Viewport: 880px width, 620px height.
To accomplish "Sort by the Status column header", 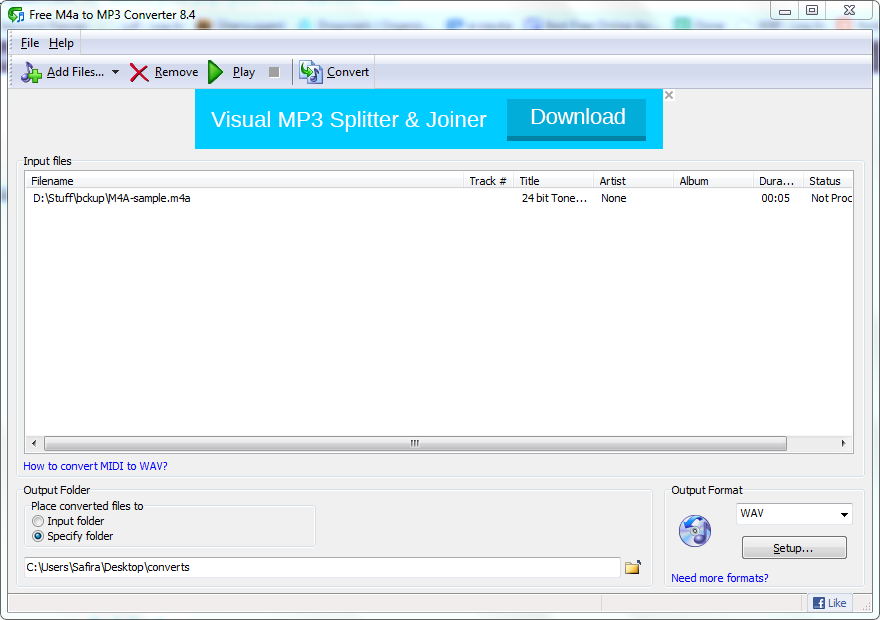I will click(828, 181).
